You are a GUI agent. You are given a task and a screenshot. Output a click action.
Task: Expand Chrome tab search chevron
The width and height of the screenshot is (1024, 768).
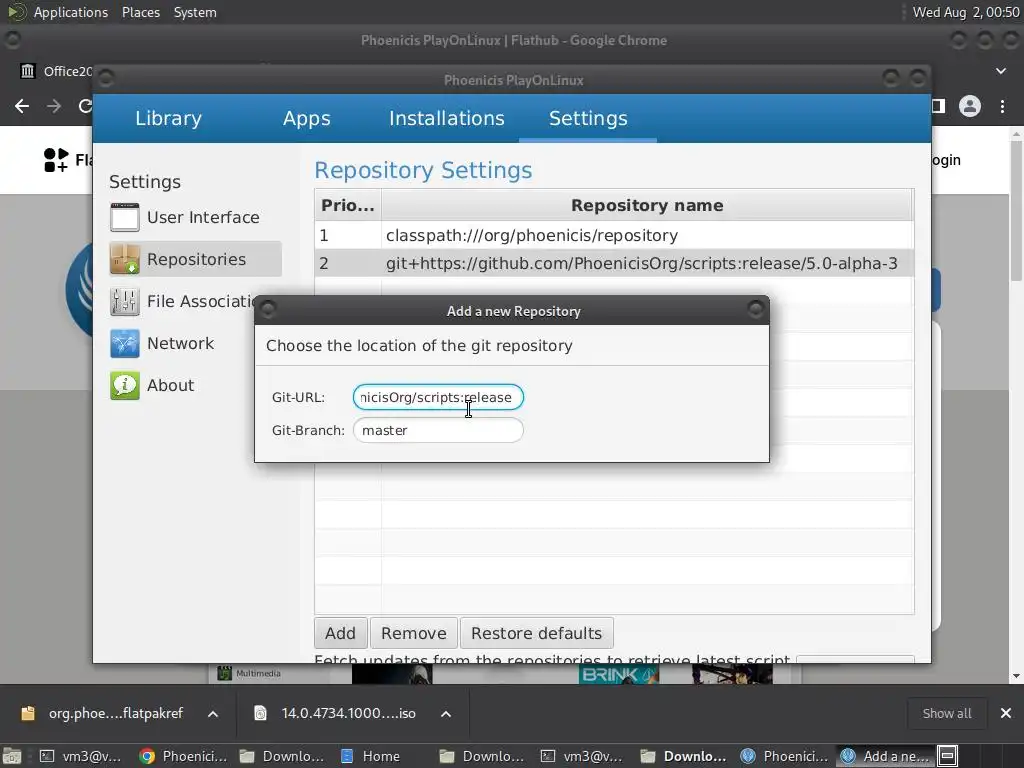pos(1001,71)
